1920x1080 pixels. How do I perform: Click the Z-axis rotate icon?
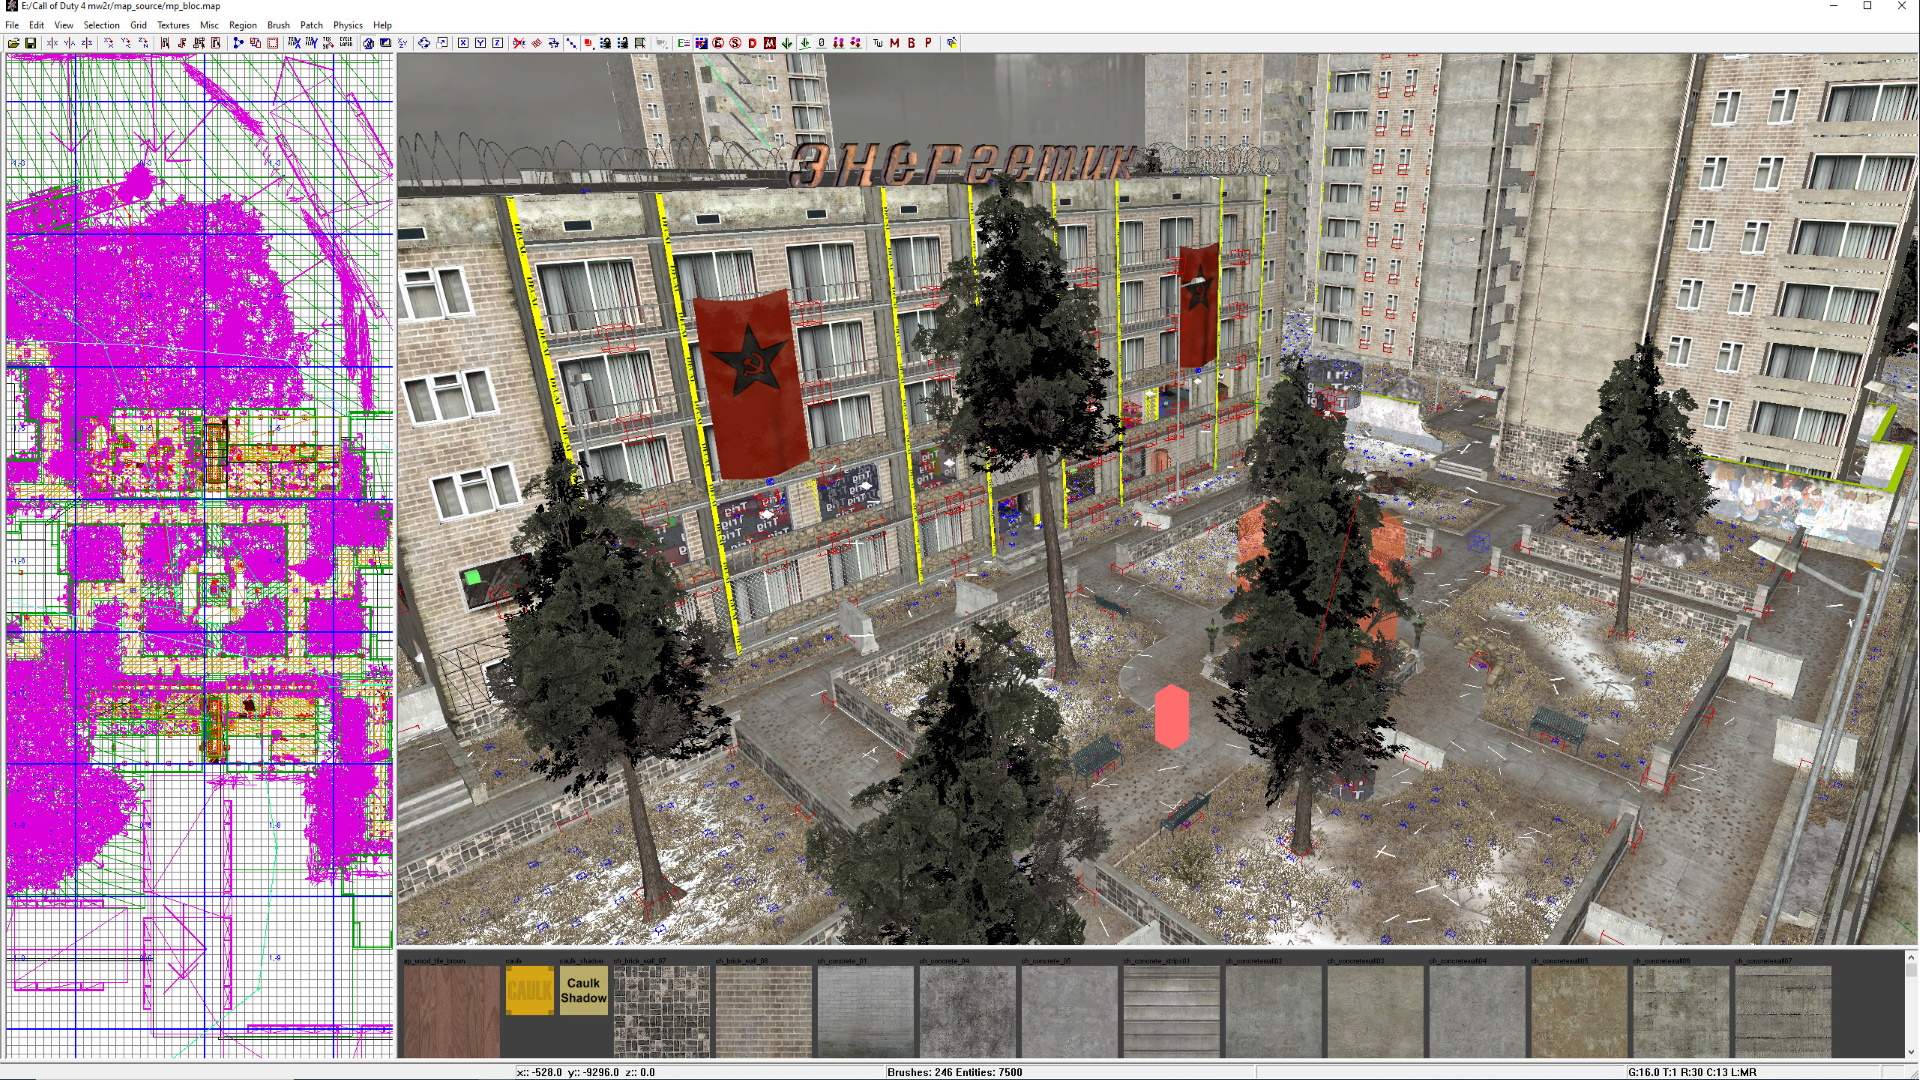click(143, 43)
